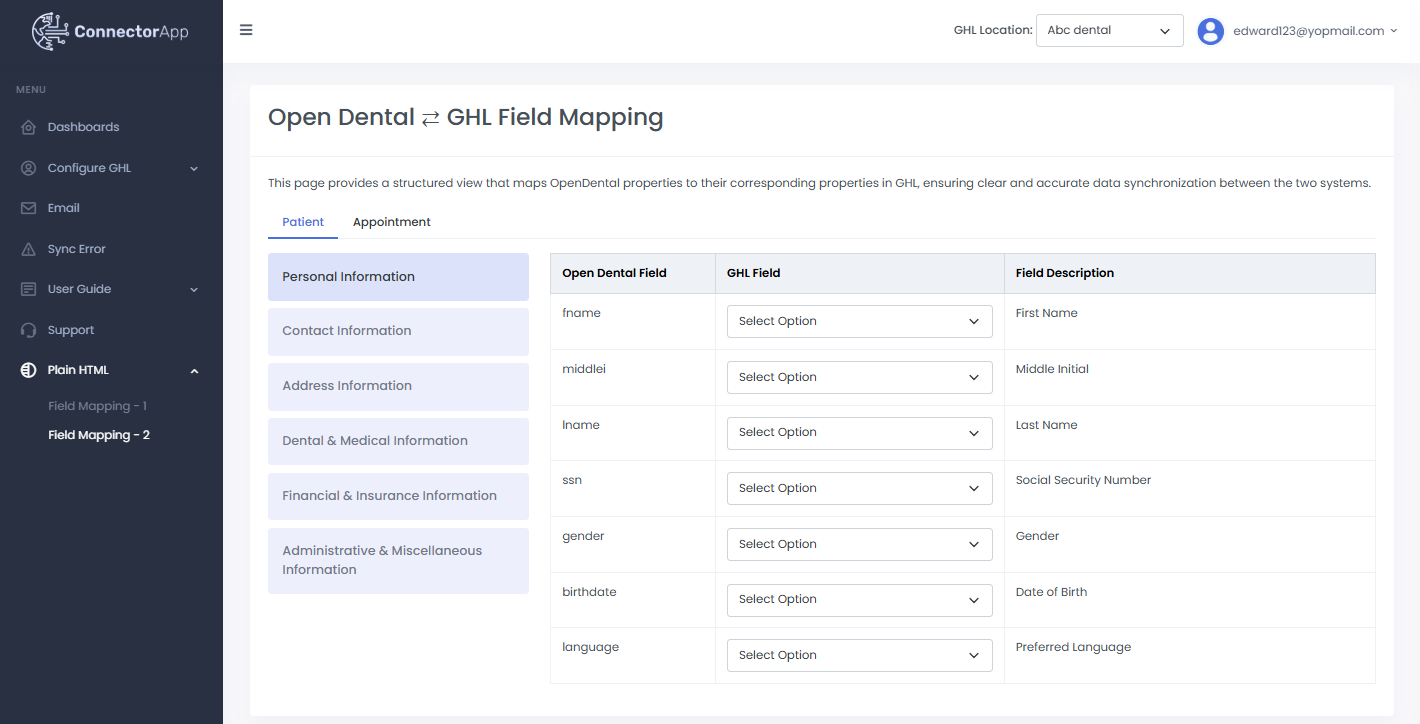
Task: Open GHL field dropdown for middlei
Action: click(x=860, y=377)
